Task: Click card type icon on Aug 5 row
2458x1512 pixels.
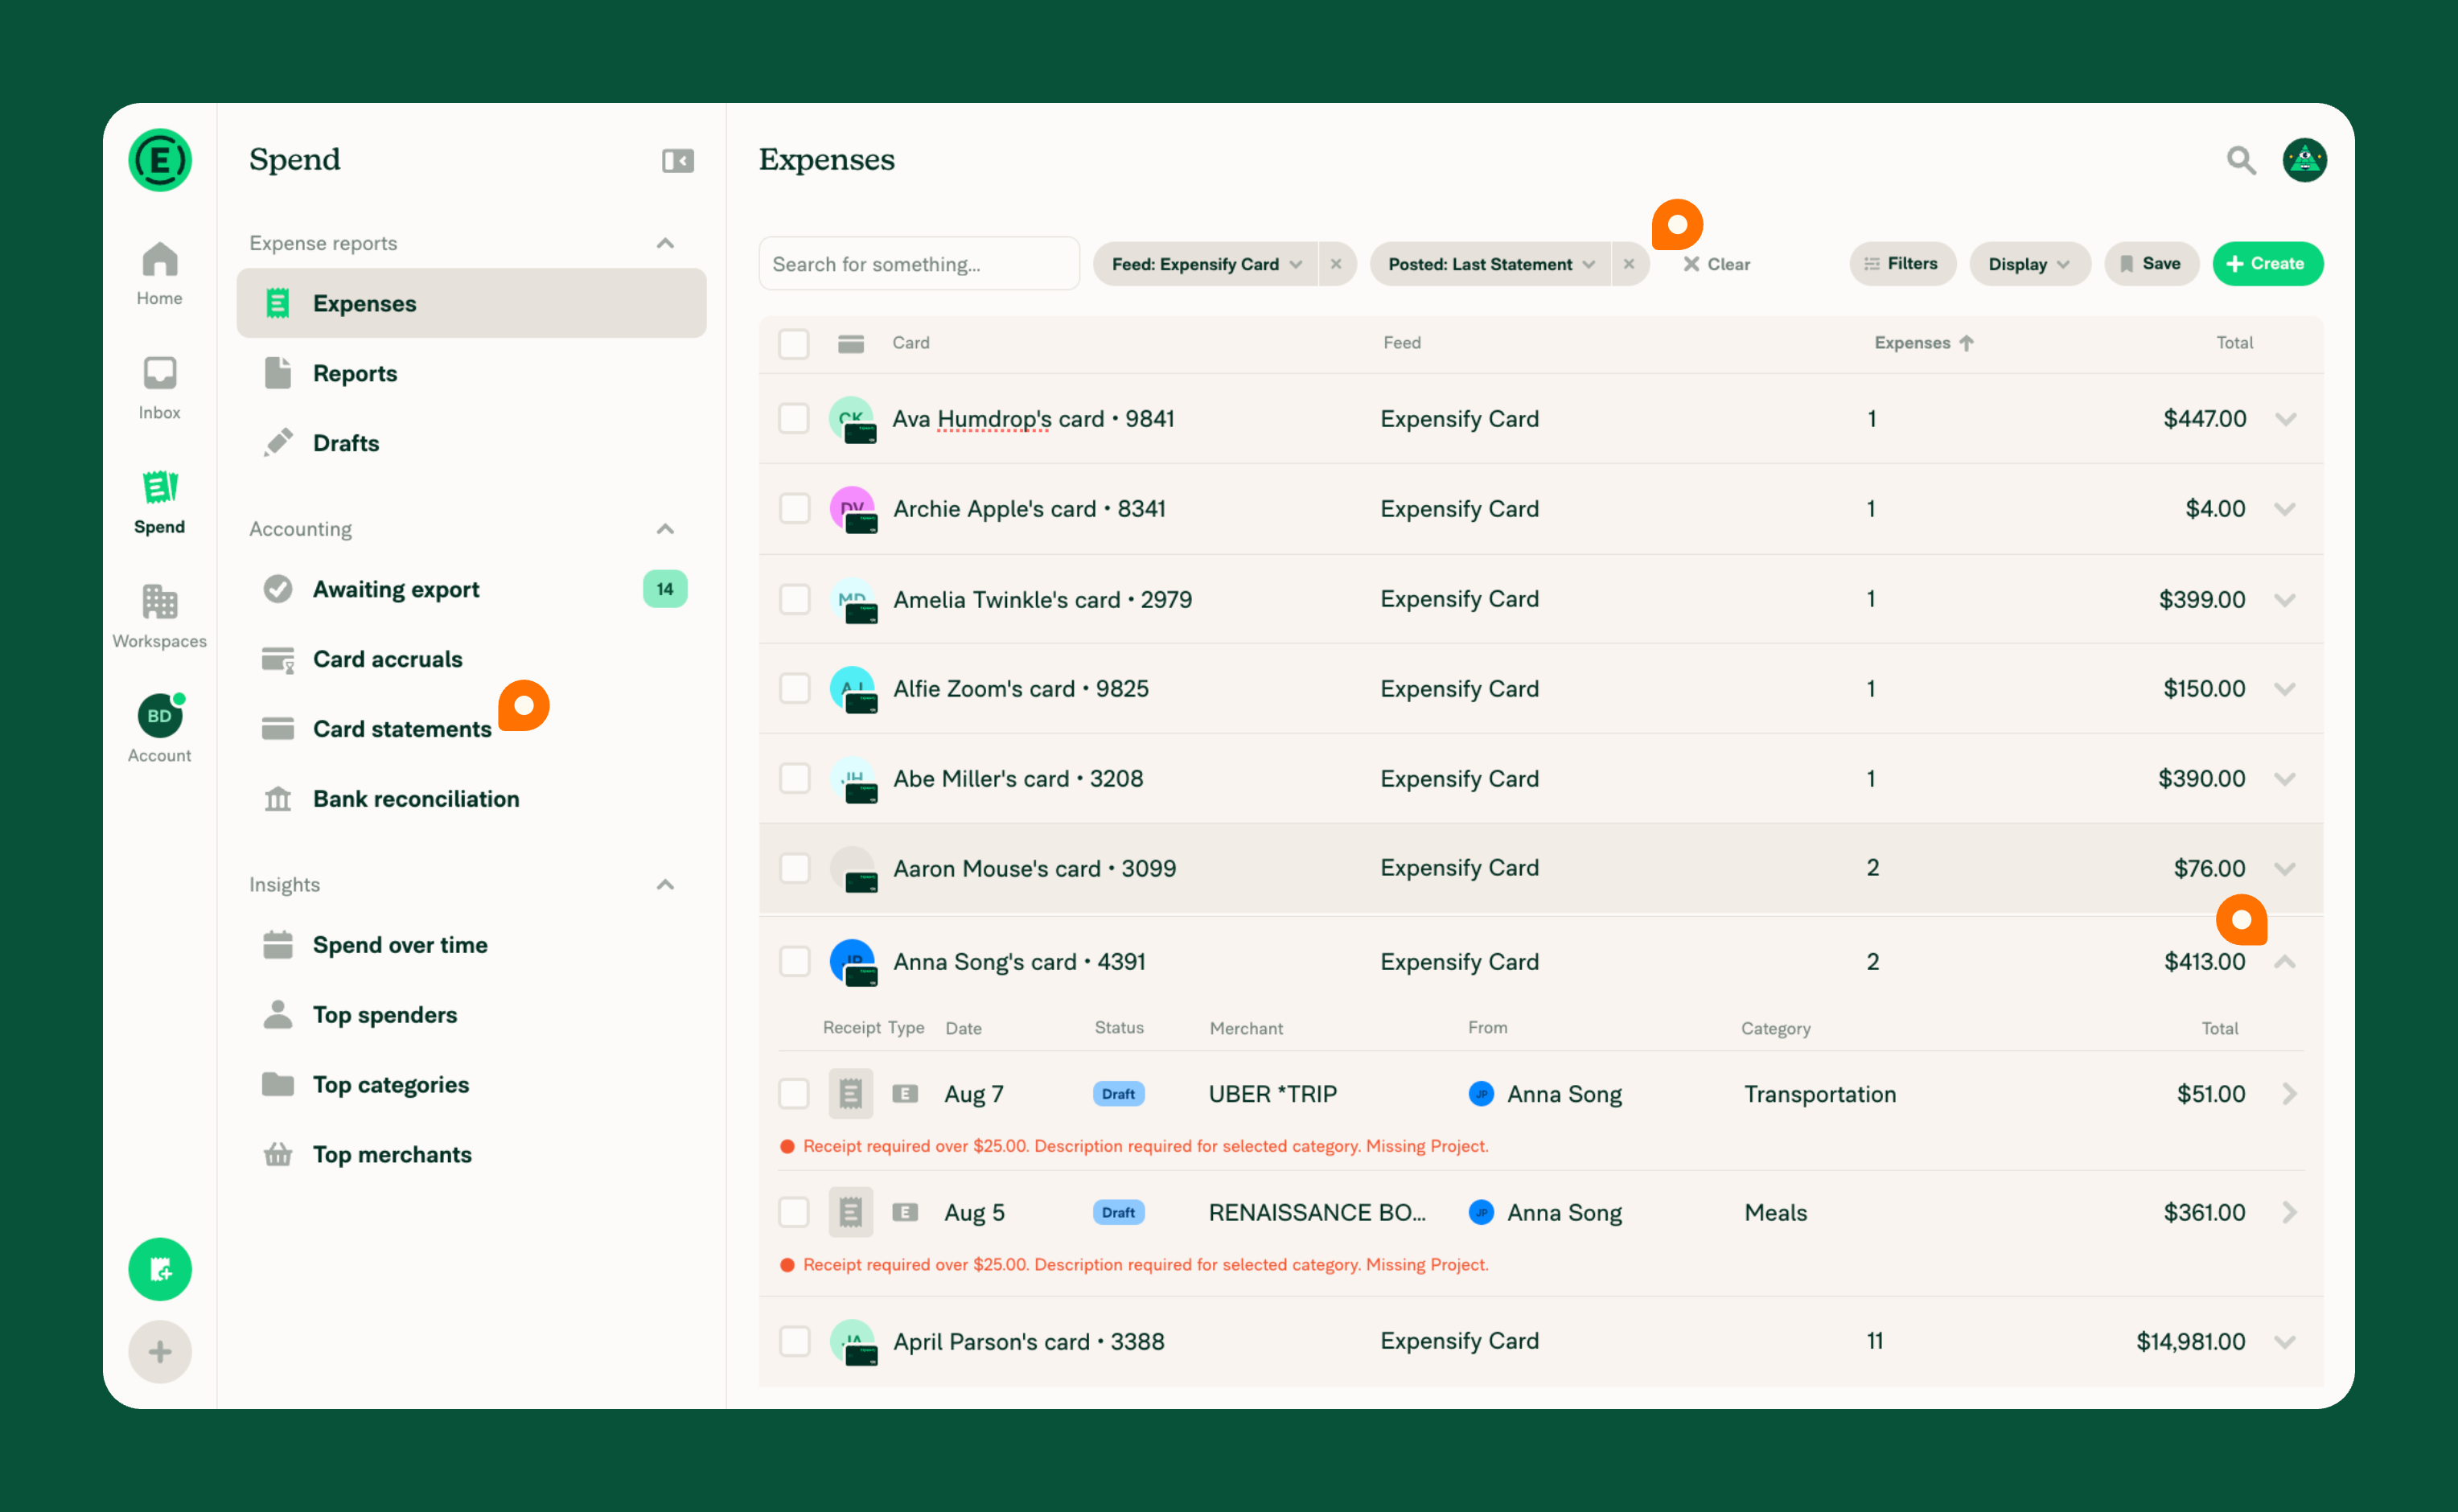Action: tap(905, 1212)
